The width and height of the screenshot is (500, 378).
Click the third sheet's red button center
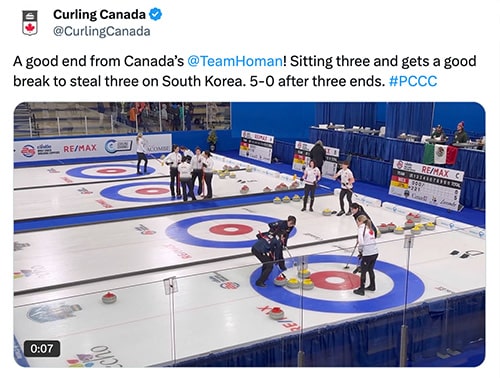[x=231, y=229]
